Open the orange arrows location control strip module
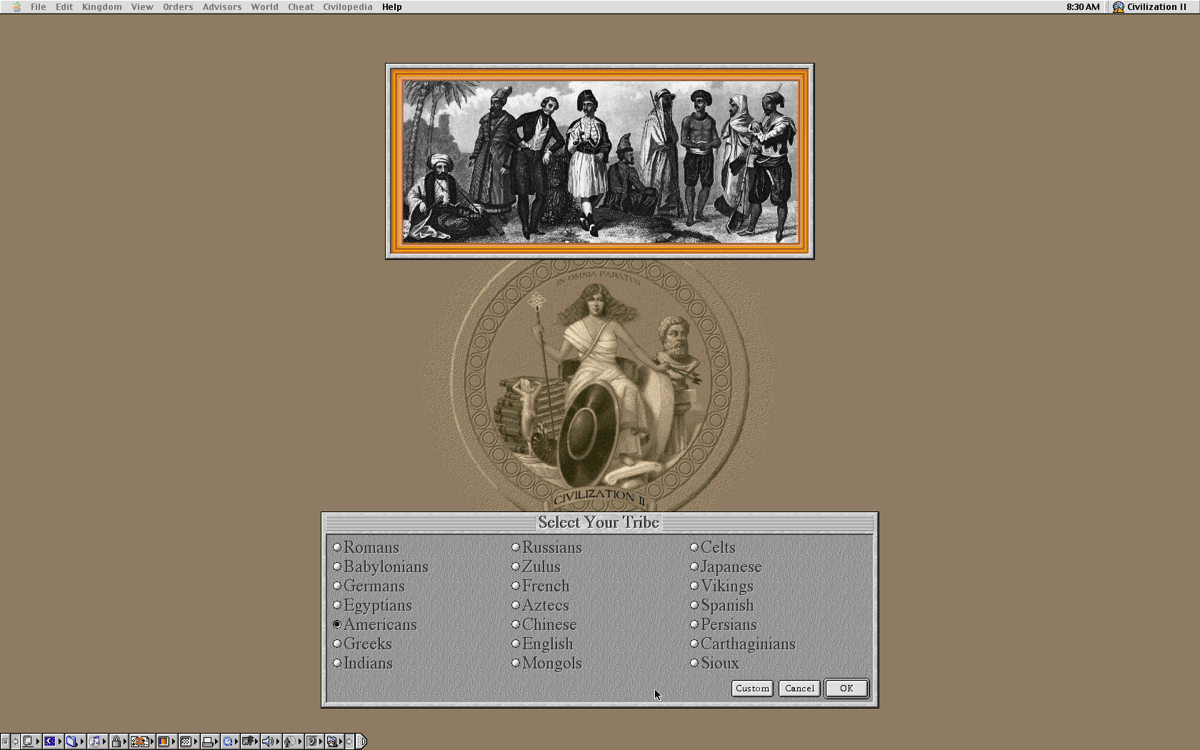The image size is (1200, 750). pyautogui.click(x=140, y=742)
